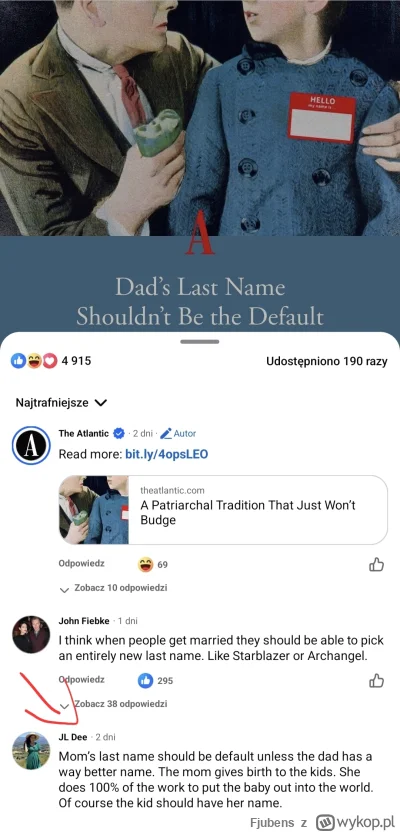Click Odpowiedz under John Fiebke's comment
400x832 pixels.
coord(81,679)
